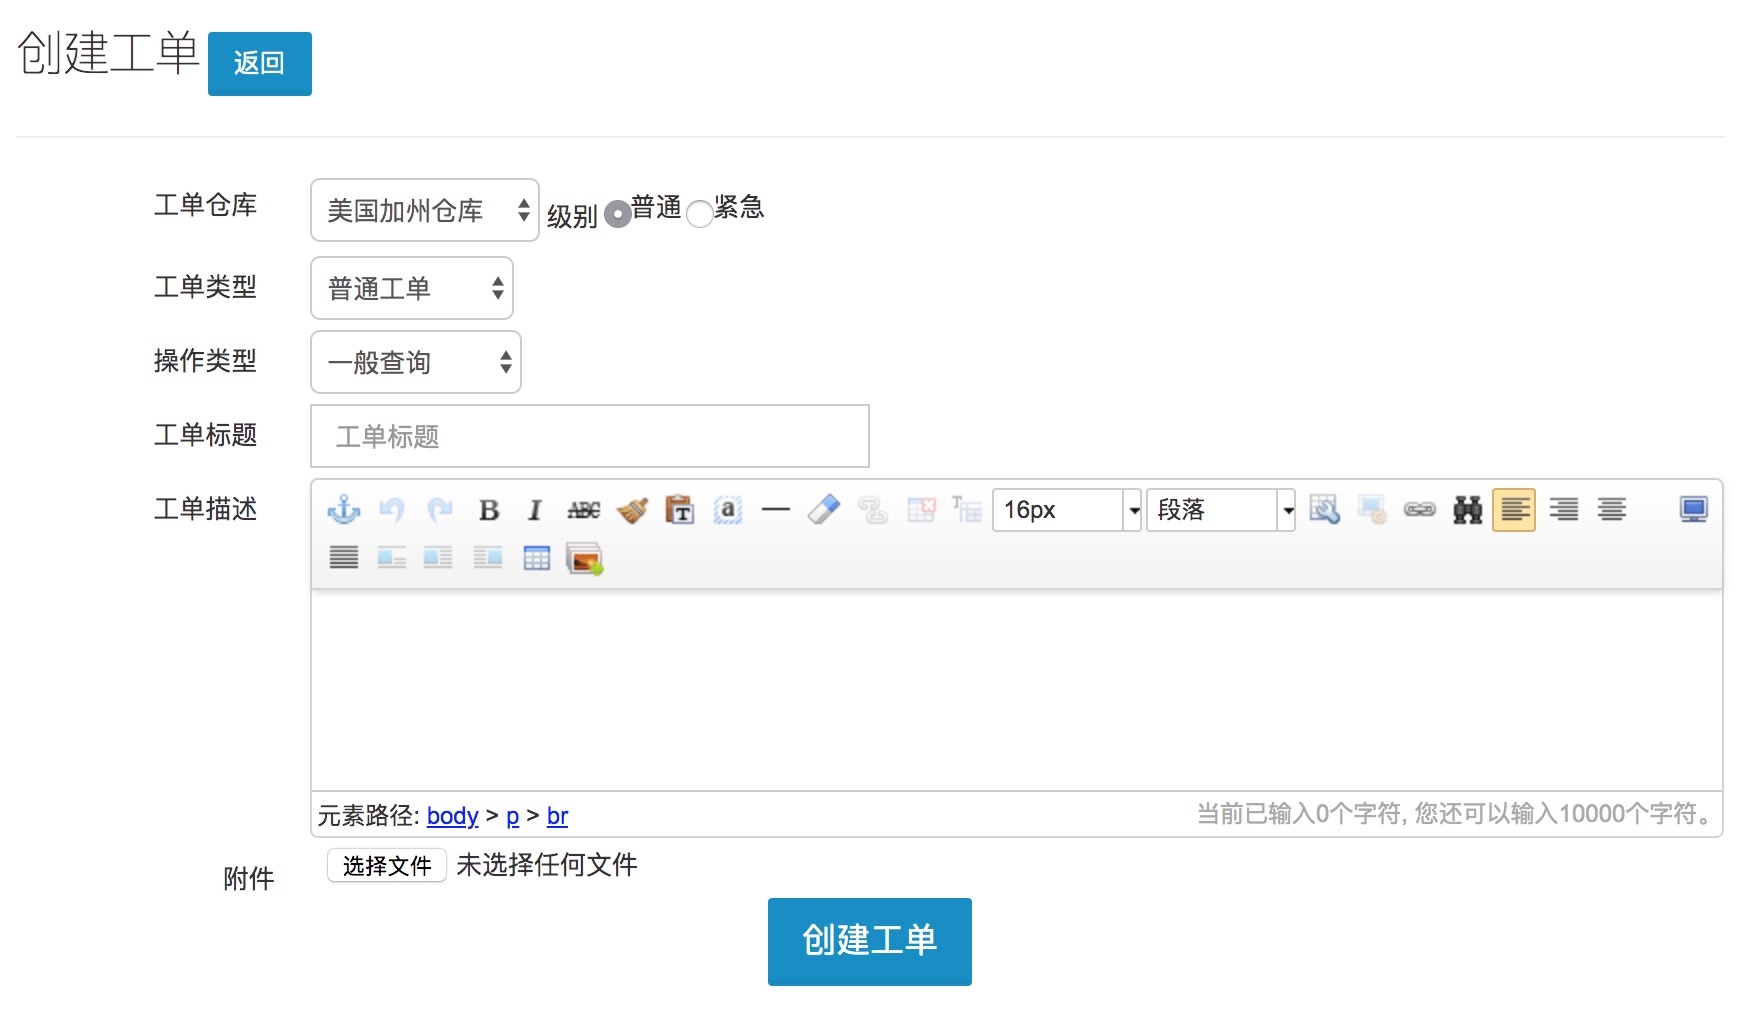This screenshot has height=1018, width=1742.
Task: Click the eraser clear-formatting icon
Action: click(x=824, y=510)
